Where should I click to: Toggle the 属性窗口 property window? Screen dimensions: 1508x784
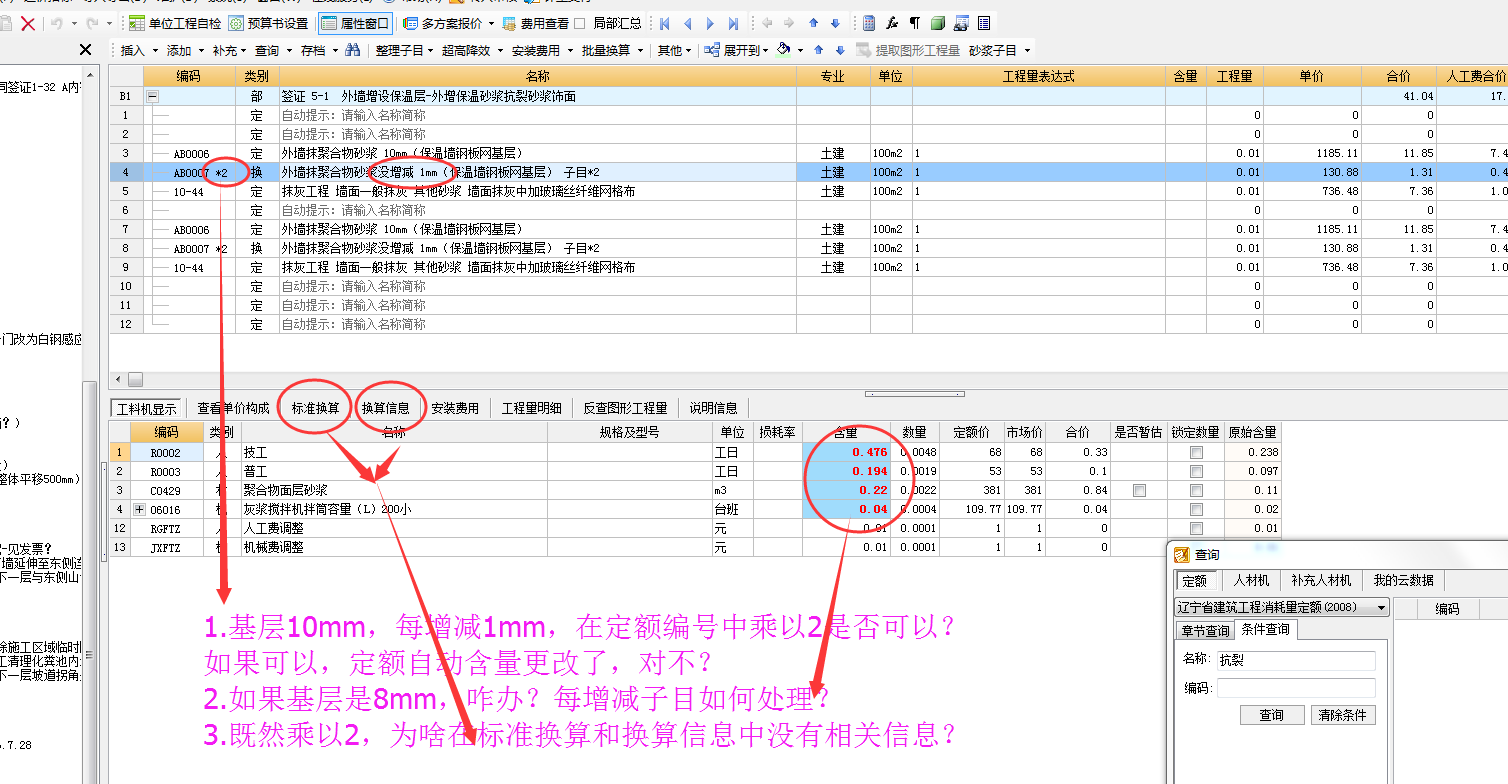355,23
